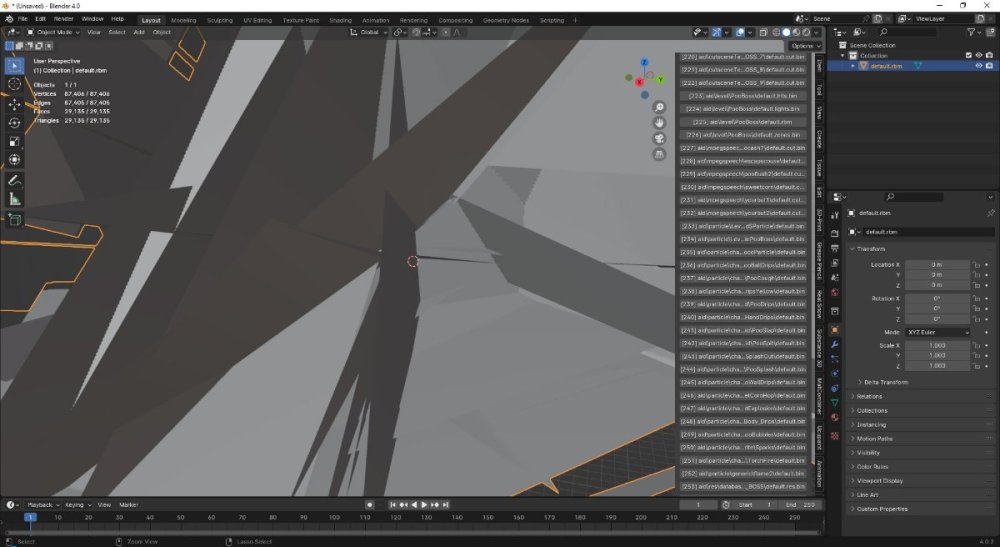
Task: Open the Tool properties tab
Action: (x=834, y=215)
